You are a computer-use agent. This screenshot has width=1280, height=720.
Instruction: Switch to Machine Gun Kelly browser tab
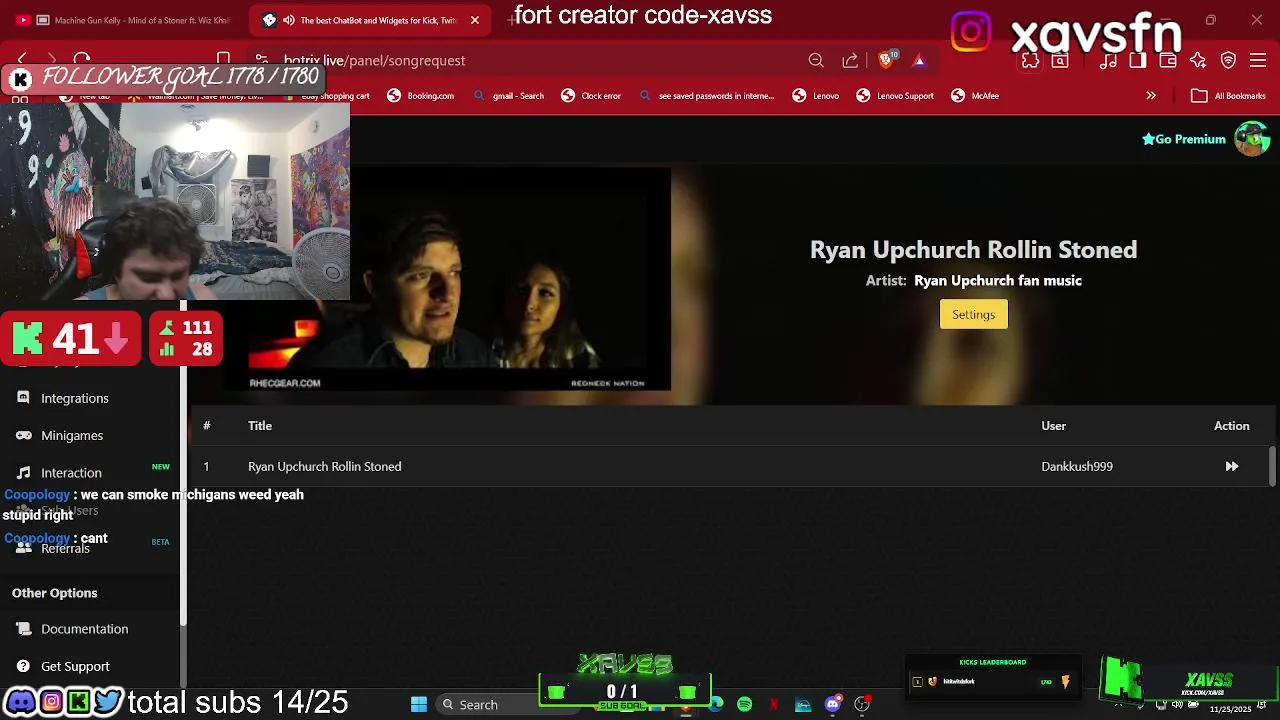124,20
